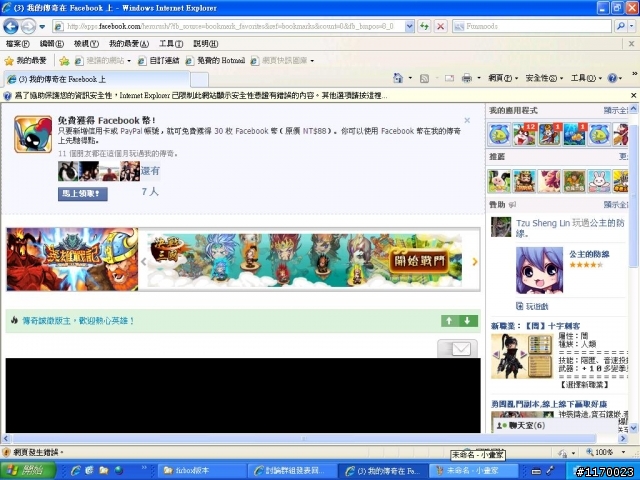Open the 英雄戰記 banner image
640x480 pixels.
click(72, 259)
